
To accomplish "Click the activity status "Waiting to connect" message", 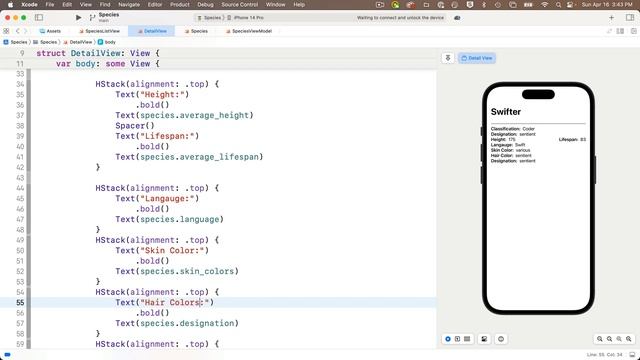I will pyautogui.click(x=400, y=18).
